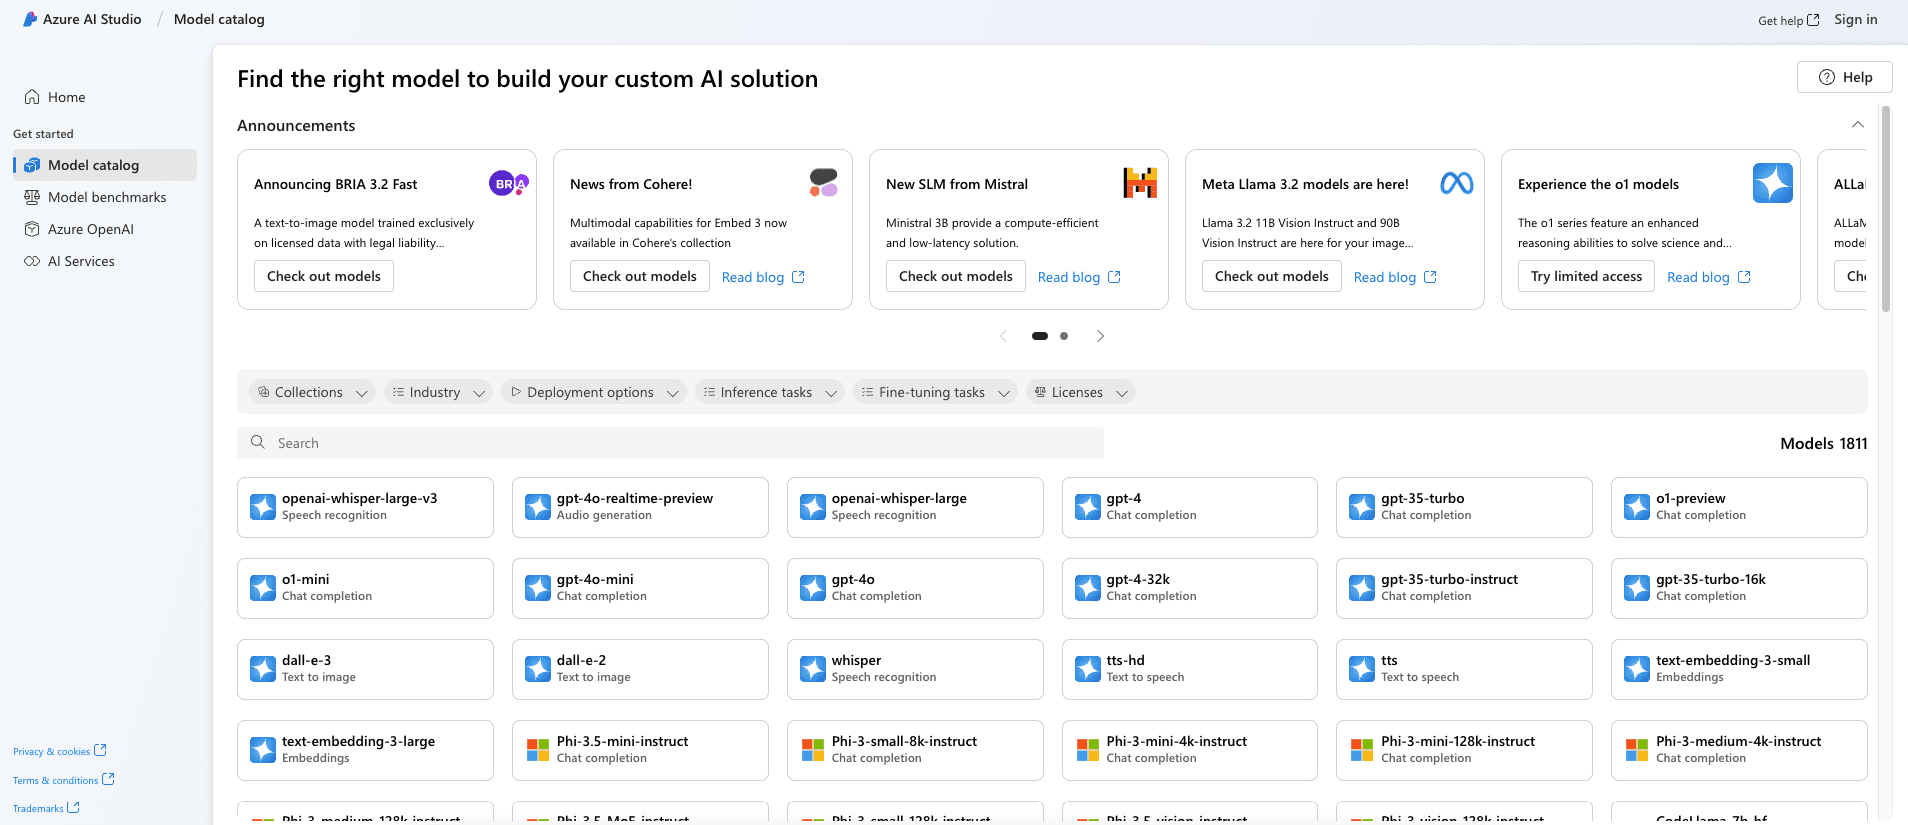This screenshot has width=1908, height=825.
Task: Click Sign in
Action: tap(1856, 19)
